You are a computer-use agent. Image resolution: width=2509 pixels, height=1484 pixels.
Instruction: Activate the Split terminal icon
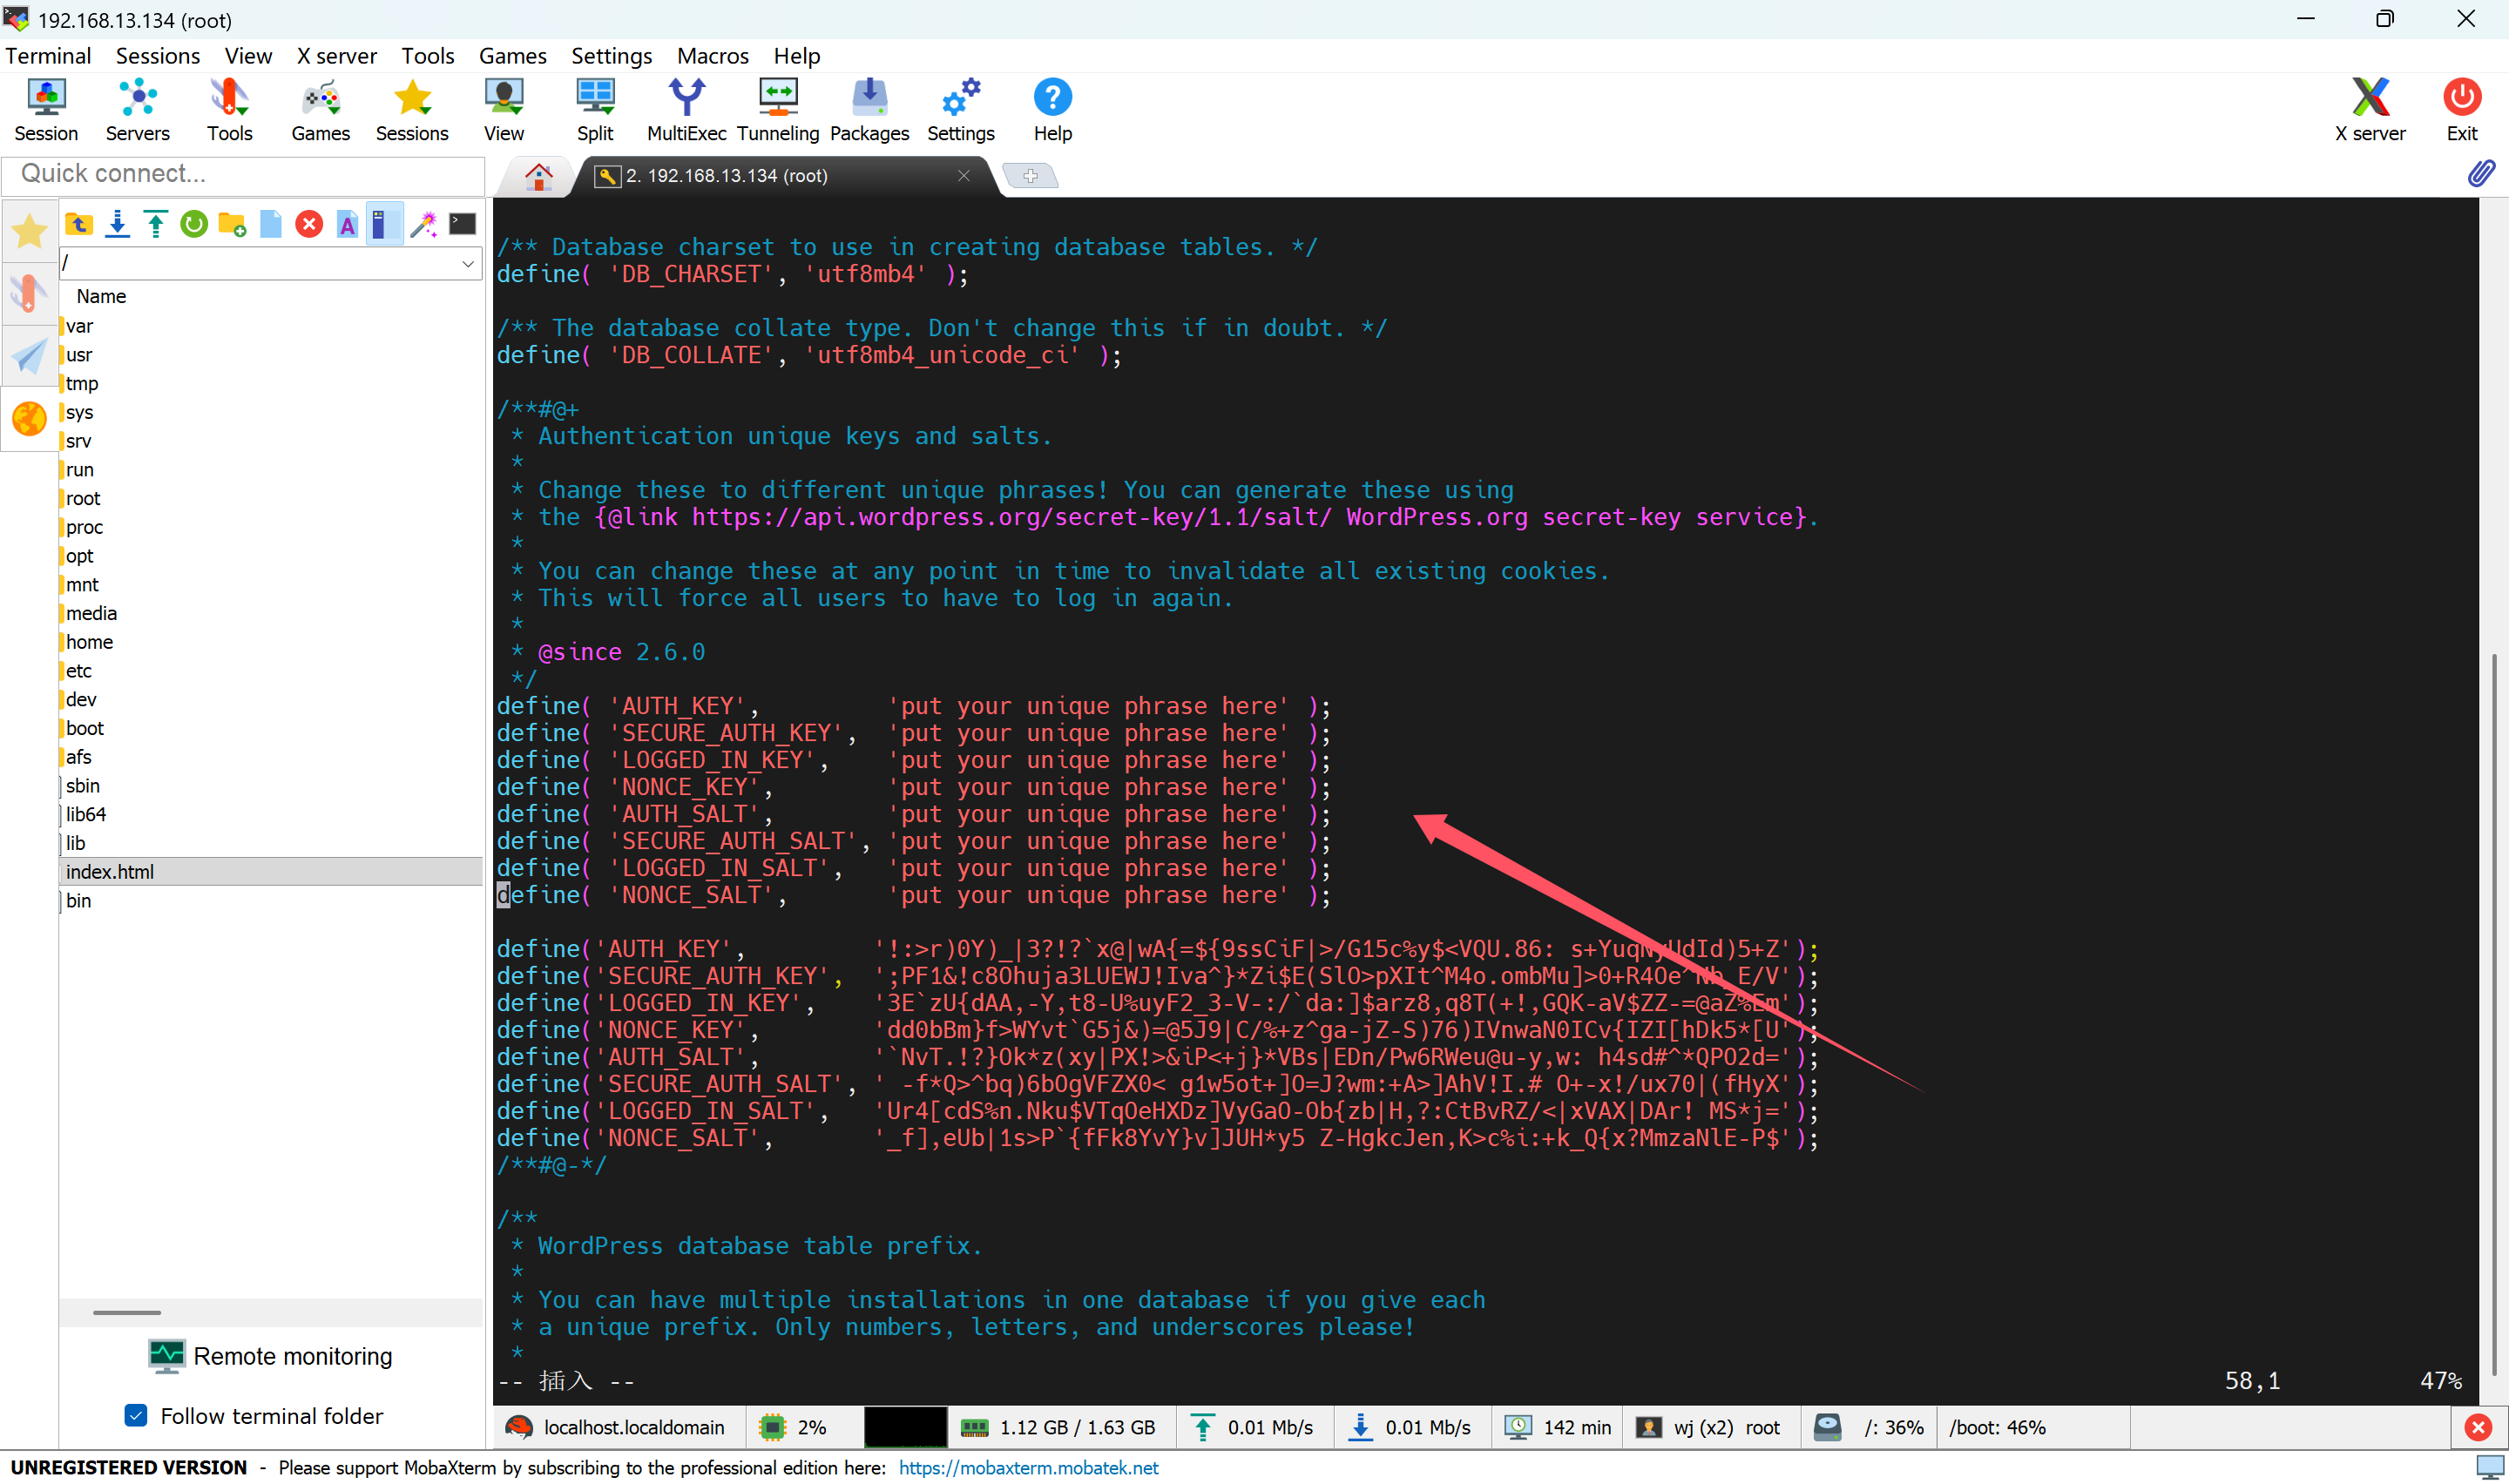coord(595,110)
